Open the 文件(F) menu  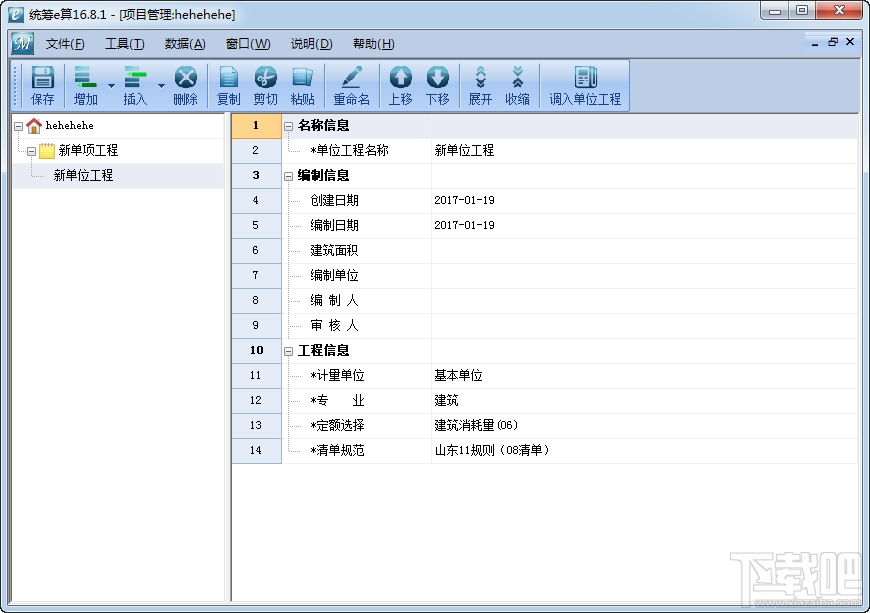pyautogui.click(x=65, y=44)
